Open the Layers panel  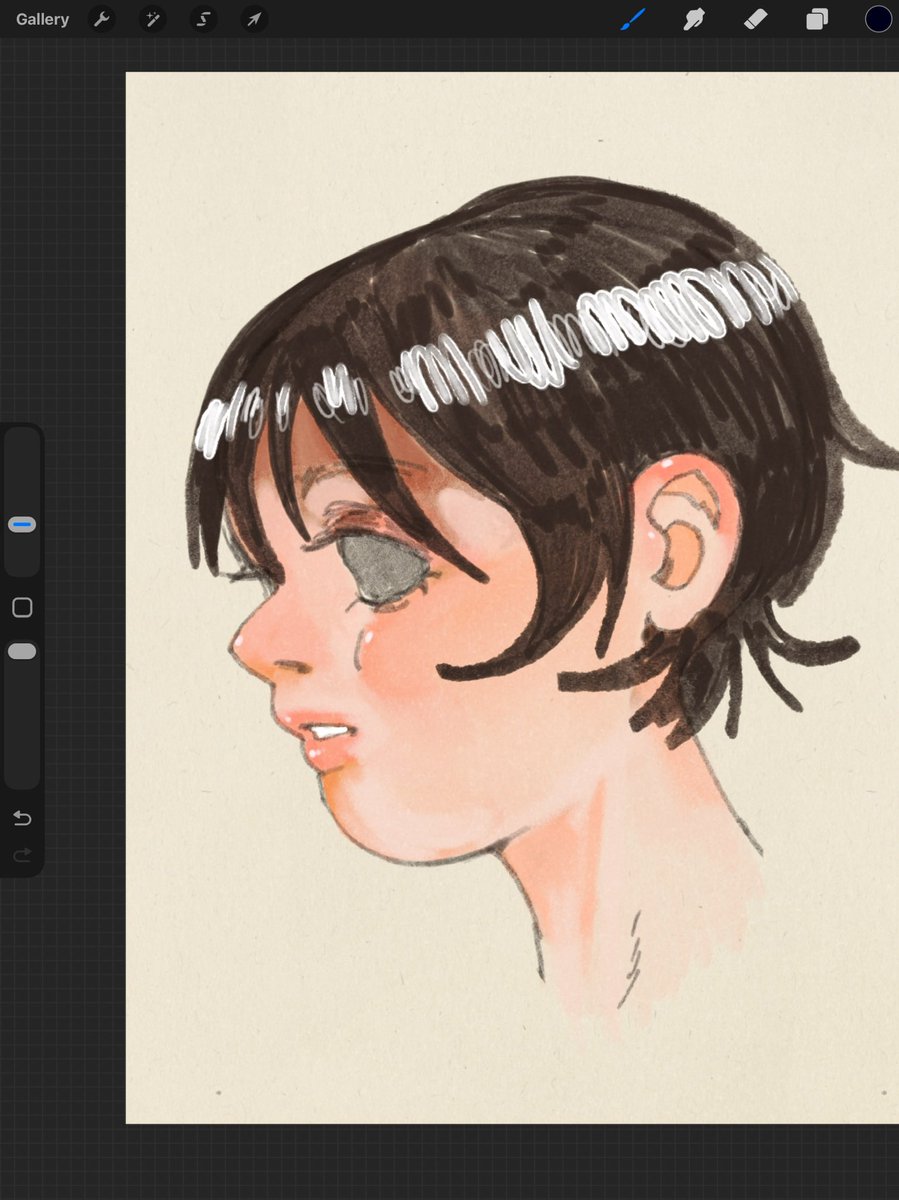coord(817,19)
